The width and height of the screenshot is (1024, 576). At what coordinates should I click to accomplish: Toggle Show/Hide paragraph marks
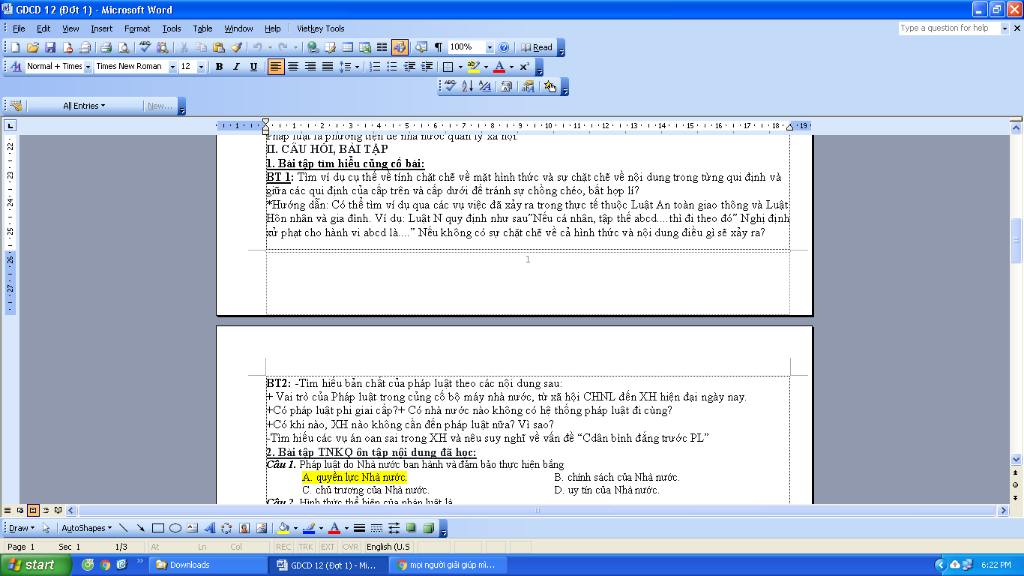(x=438, y=48)
